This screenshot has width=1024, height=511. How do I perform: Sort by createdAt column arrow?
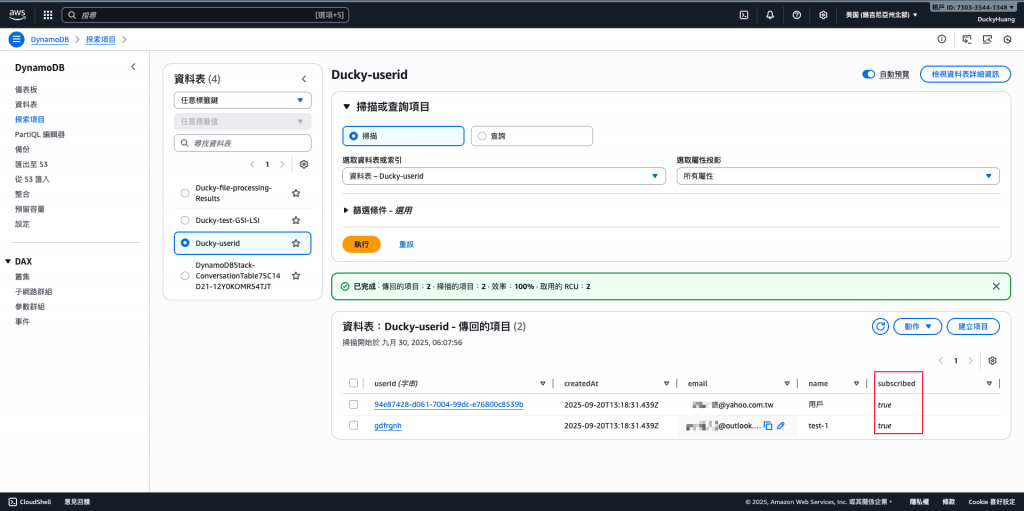[666, 384]
